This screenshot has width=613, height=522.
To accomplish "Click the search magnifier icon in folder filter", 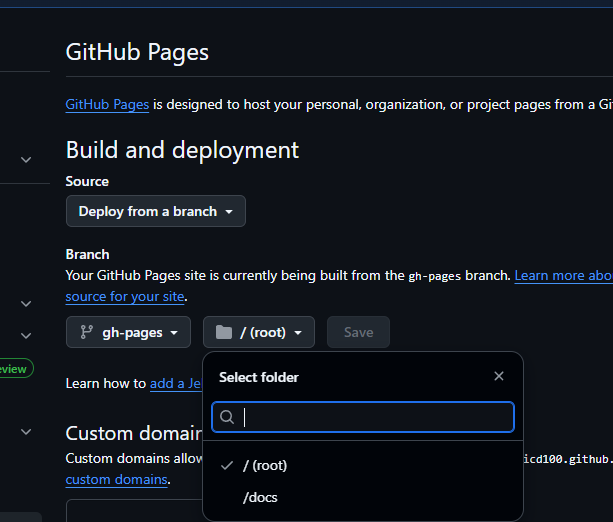I will click(227, 417).
